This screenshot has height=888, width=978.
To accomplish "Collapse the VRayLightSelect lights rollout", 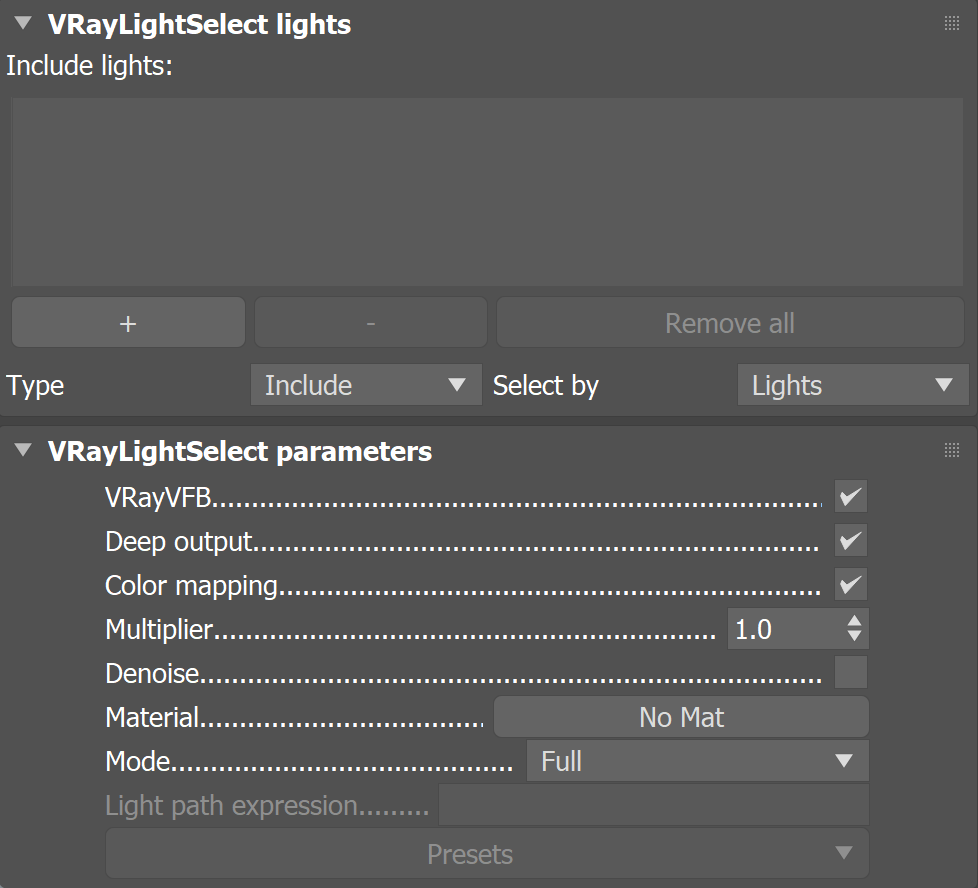I will [21, 22].
